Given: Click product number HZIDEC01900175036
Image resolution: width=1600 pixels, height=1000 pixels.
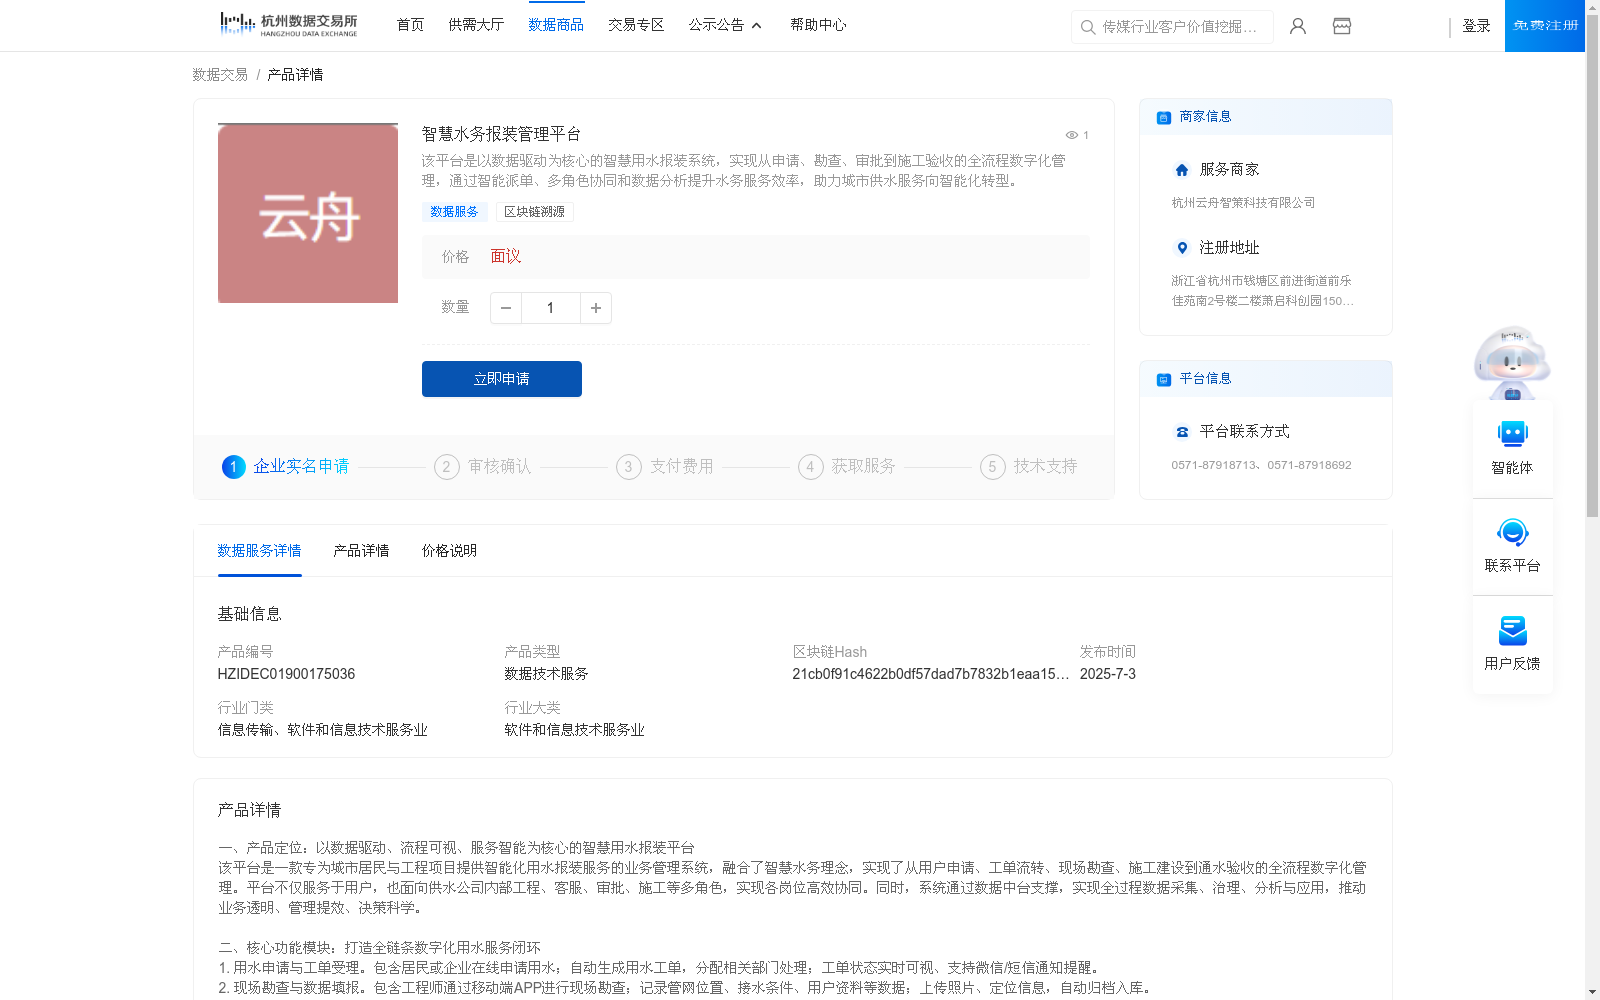Looking at the screenshot, I should [x=286, y=674].
